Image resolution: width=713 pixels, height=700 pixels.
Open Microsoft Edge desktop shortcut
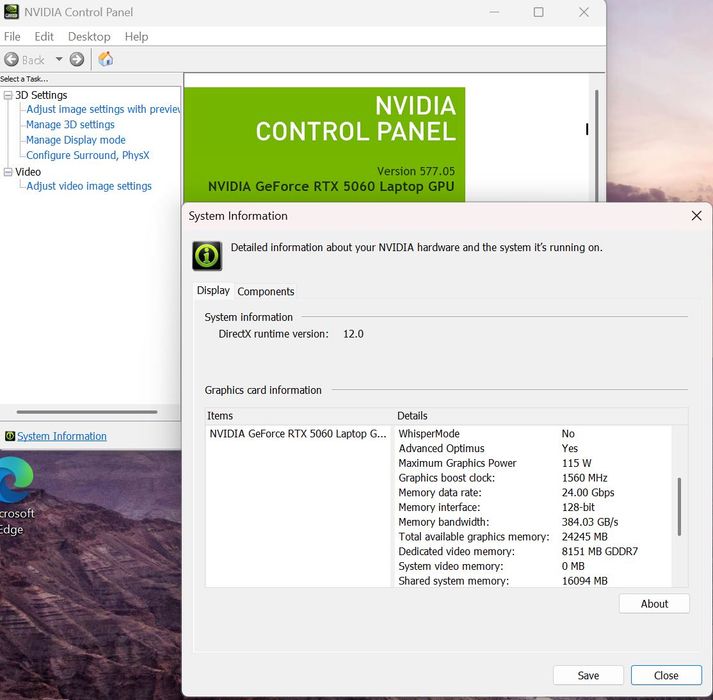[x=16, y=497]
